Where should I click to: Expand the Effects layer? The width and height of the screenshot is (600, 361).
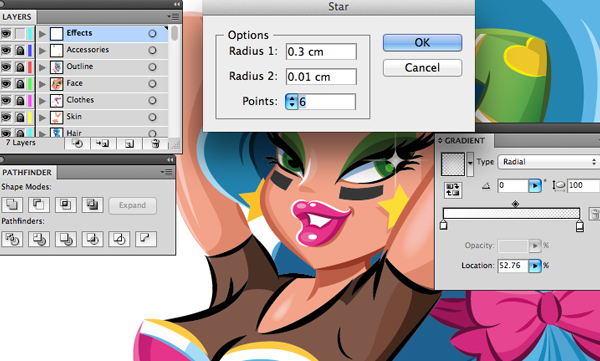pyautogui.click(x=42, y=34)
